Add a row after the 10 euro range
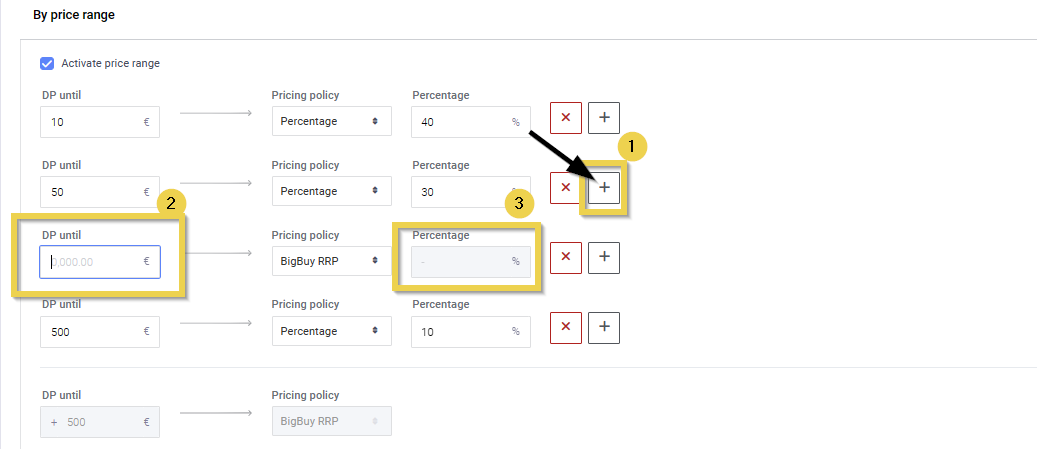 (x=603, y=118)
